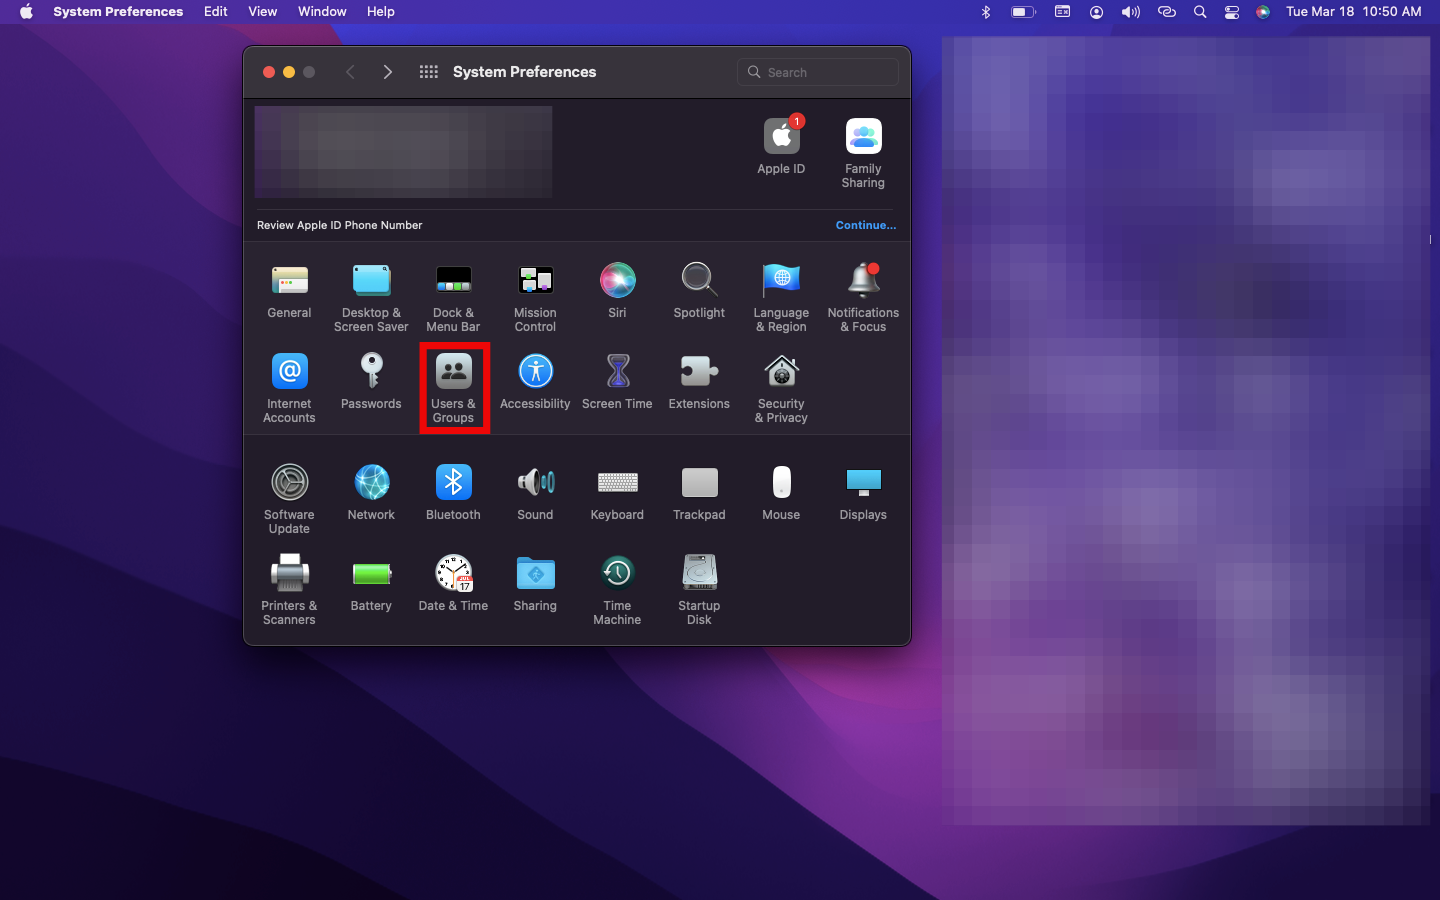
Task: Open the Siri preferences pane
Action: 617,290
